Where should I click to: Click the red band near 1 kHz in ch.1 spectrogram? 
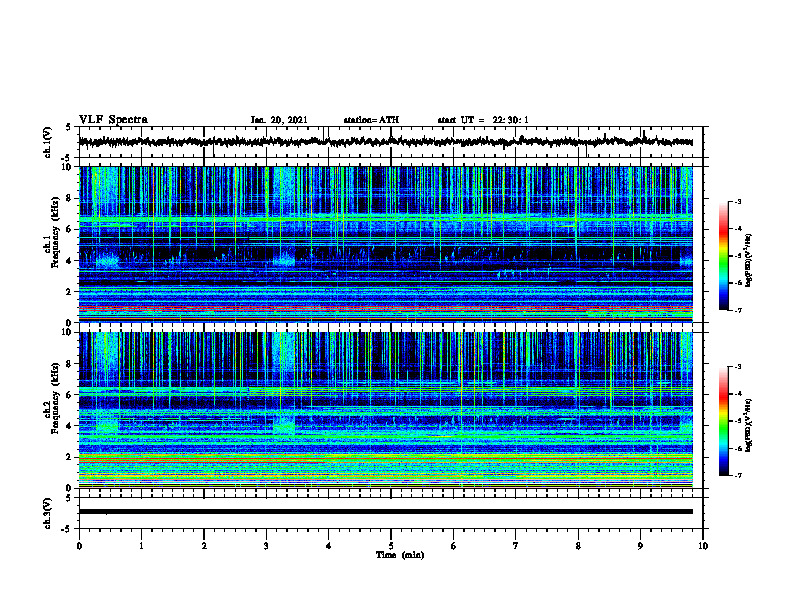[x=385, y=308]
